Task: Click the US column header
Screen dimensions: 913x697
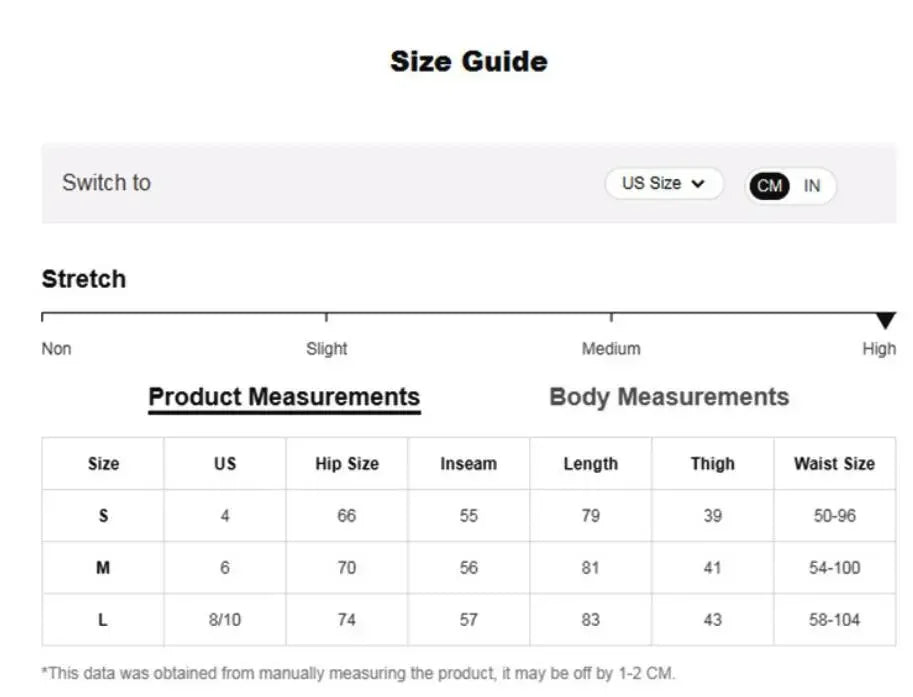Action: pyautogui.click(x=225, y=464)
